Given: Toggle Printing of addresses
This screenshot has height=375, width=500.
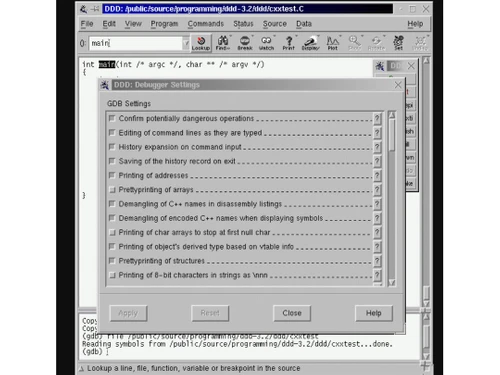Looking at the screenshot, I should (x=112, y=175).
